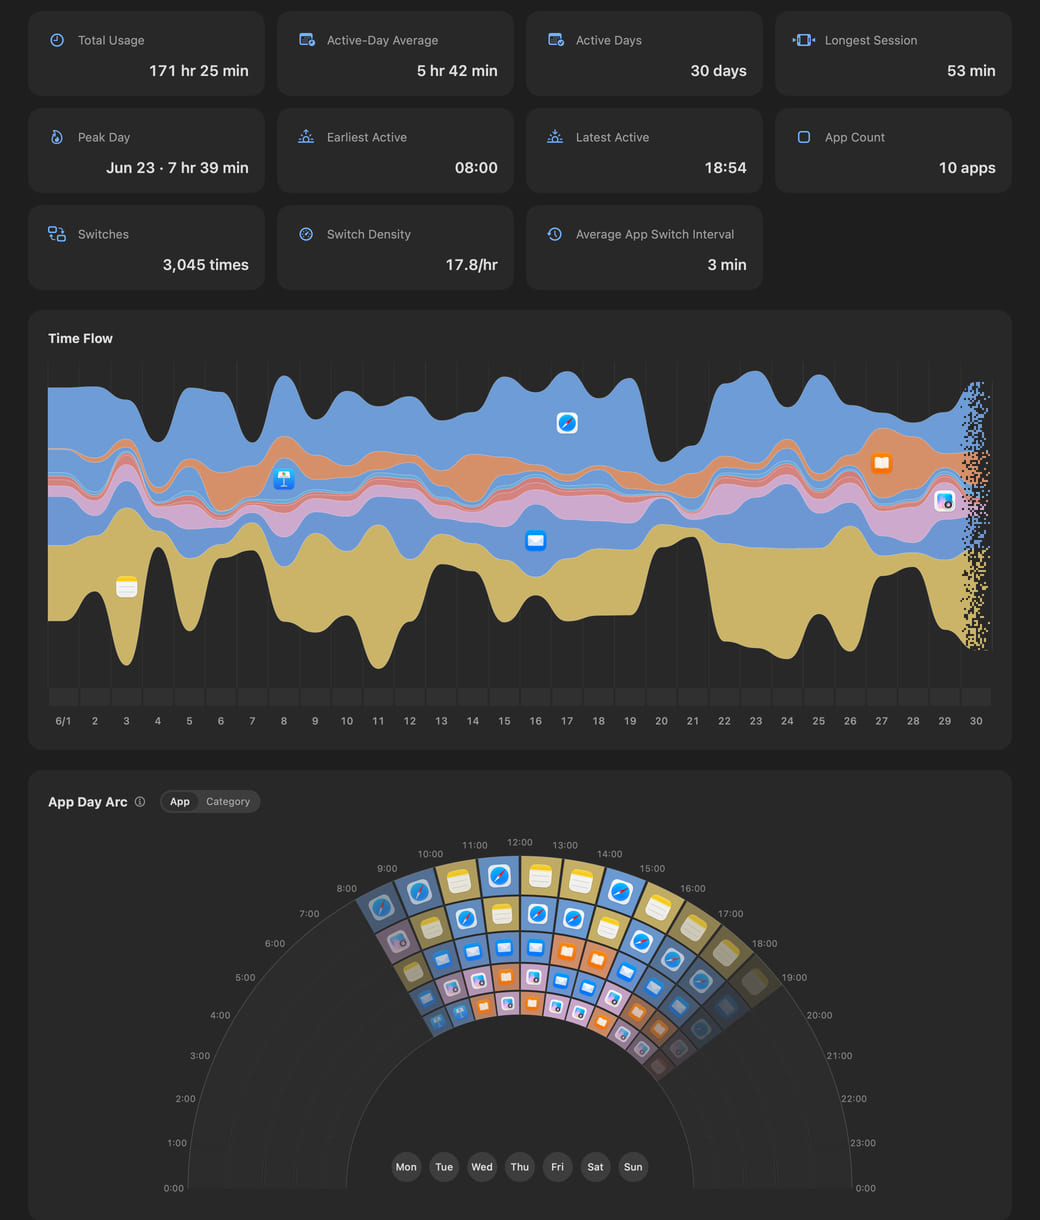Click the '08:00' earliest active value

click(476, 168)
